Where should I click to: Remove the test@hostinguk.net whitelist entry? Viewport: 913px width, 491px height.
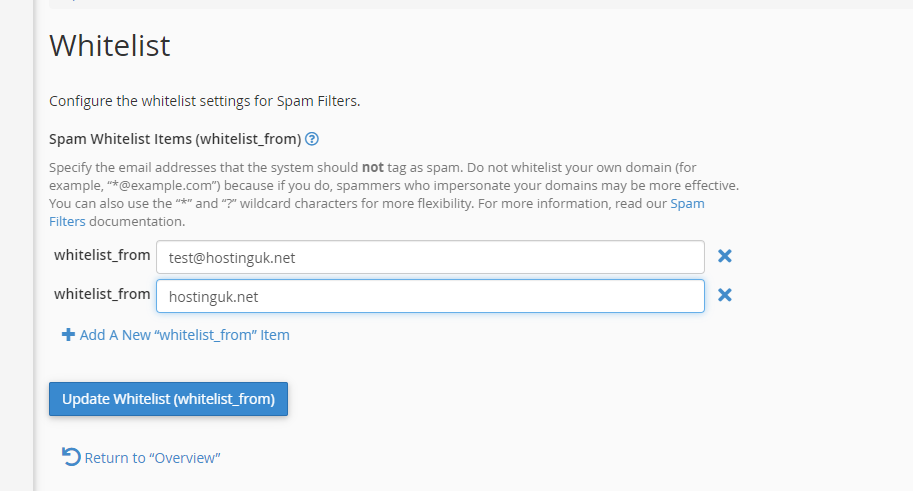(724, 256)
